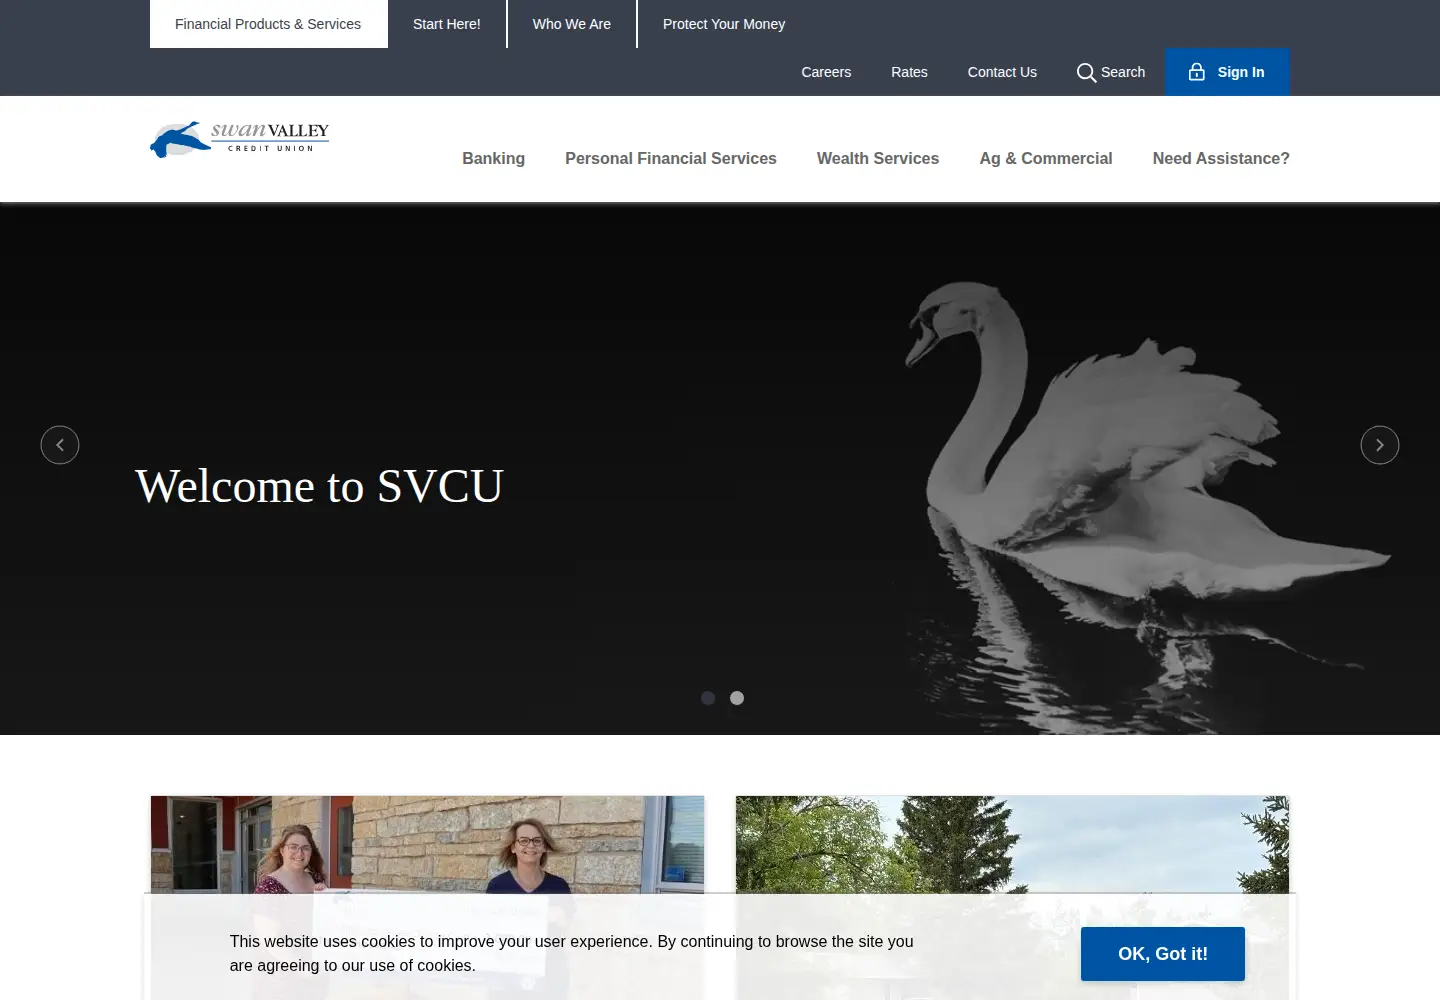Image resolution: width=1440 pixels, height=1000 pixels.
Task: Click the search magnifying glass icon
Action: (x=1086, y=72)
